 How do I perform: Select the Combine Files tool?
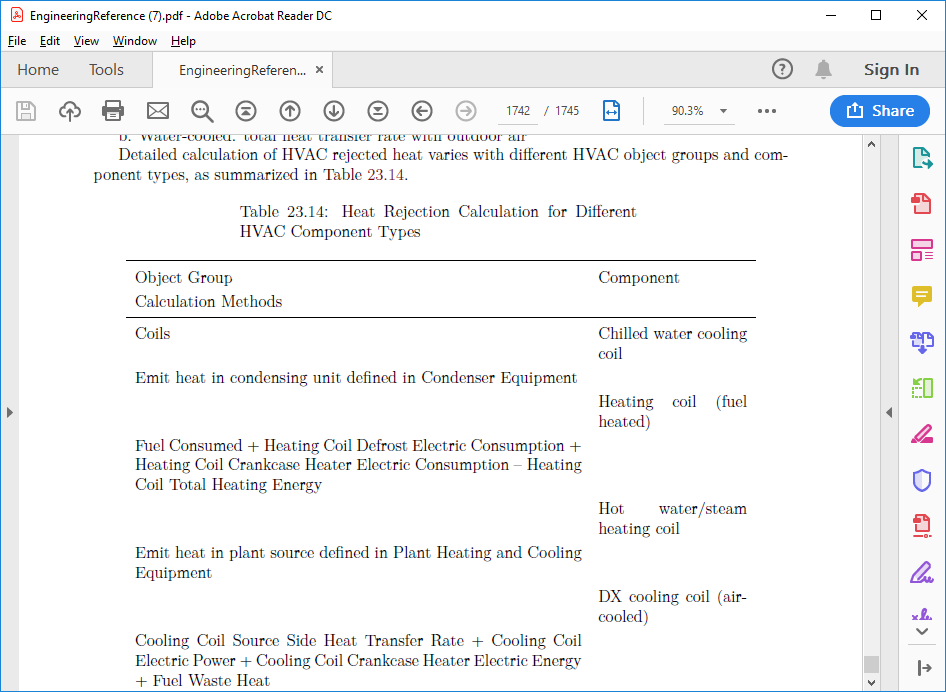(921, 342)
